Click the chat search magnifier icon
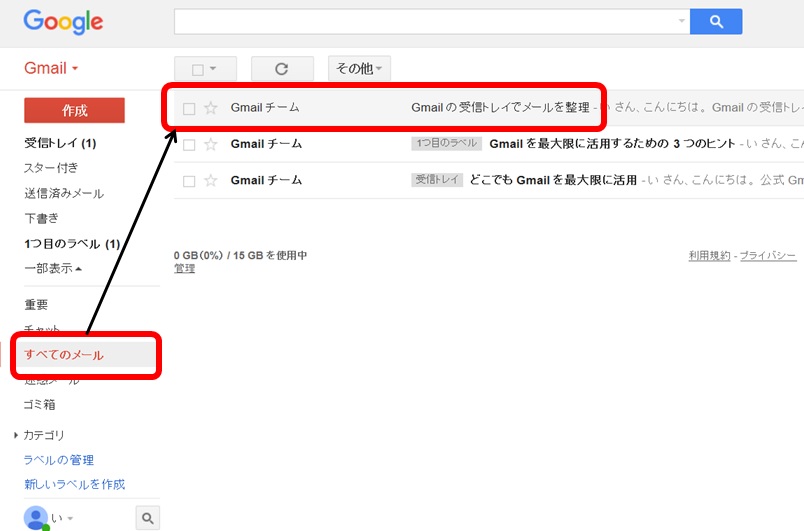The height and width of the screenshot is (531, 804). tap(148, 518)
